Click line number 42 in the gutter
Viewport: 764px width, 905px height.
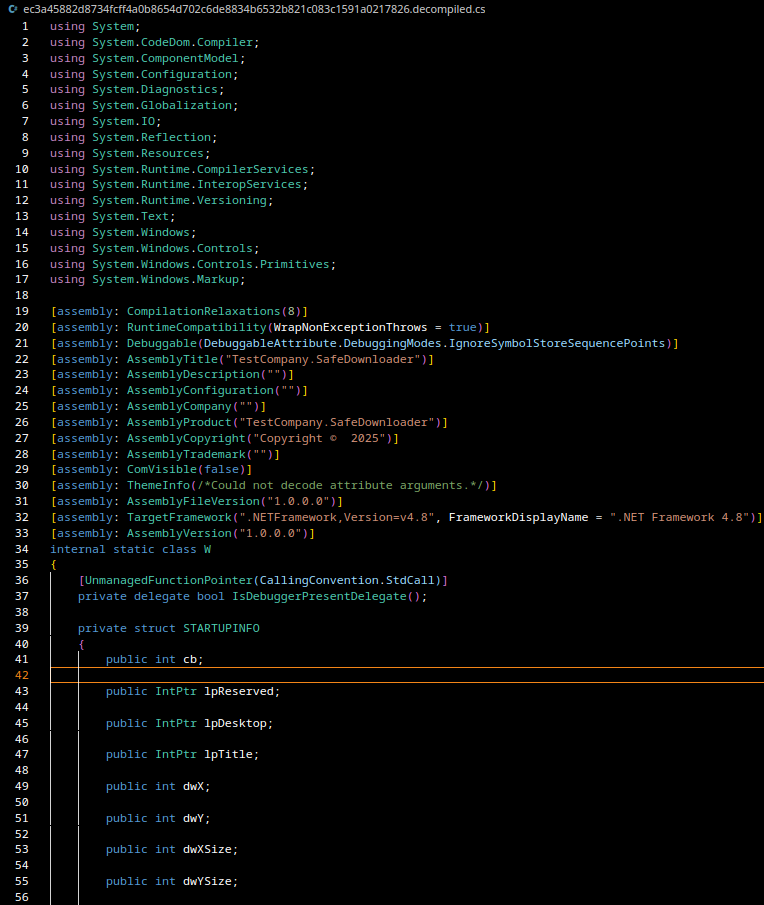pos(22,675)
